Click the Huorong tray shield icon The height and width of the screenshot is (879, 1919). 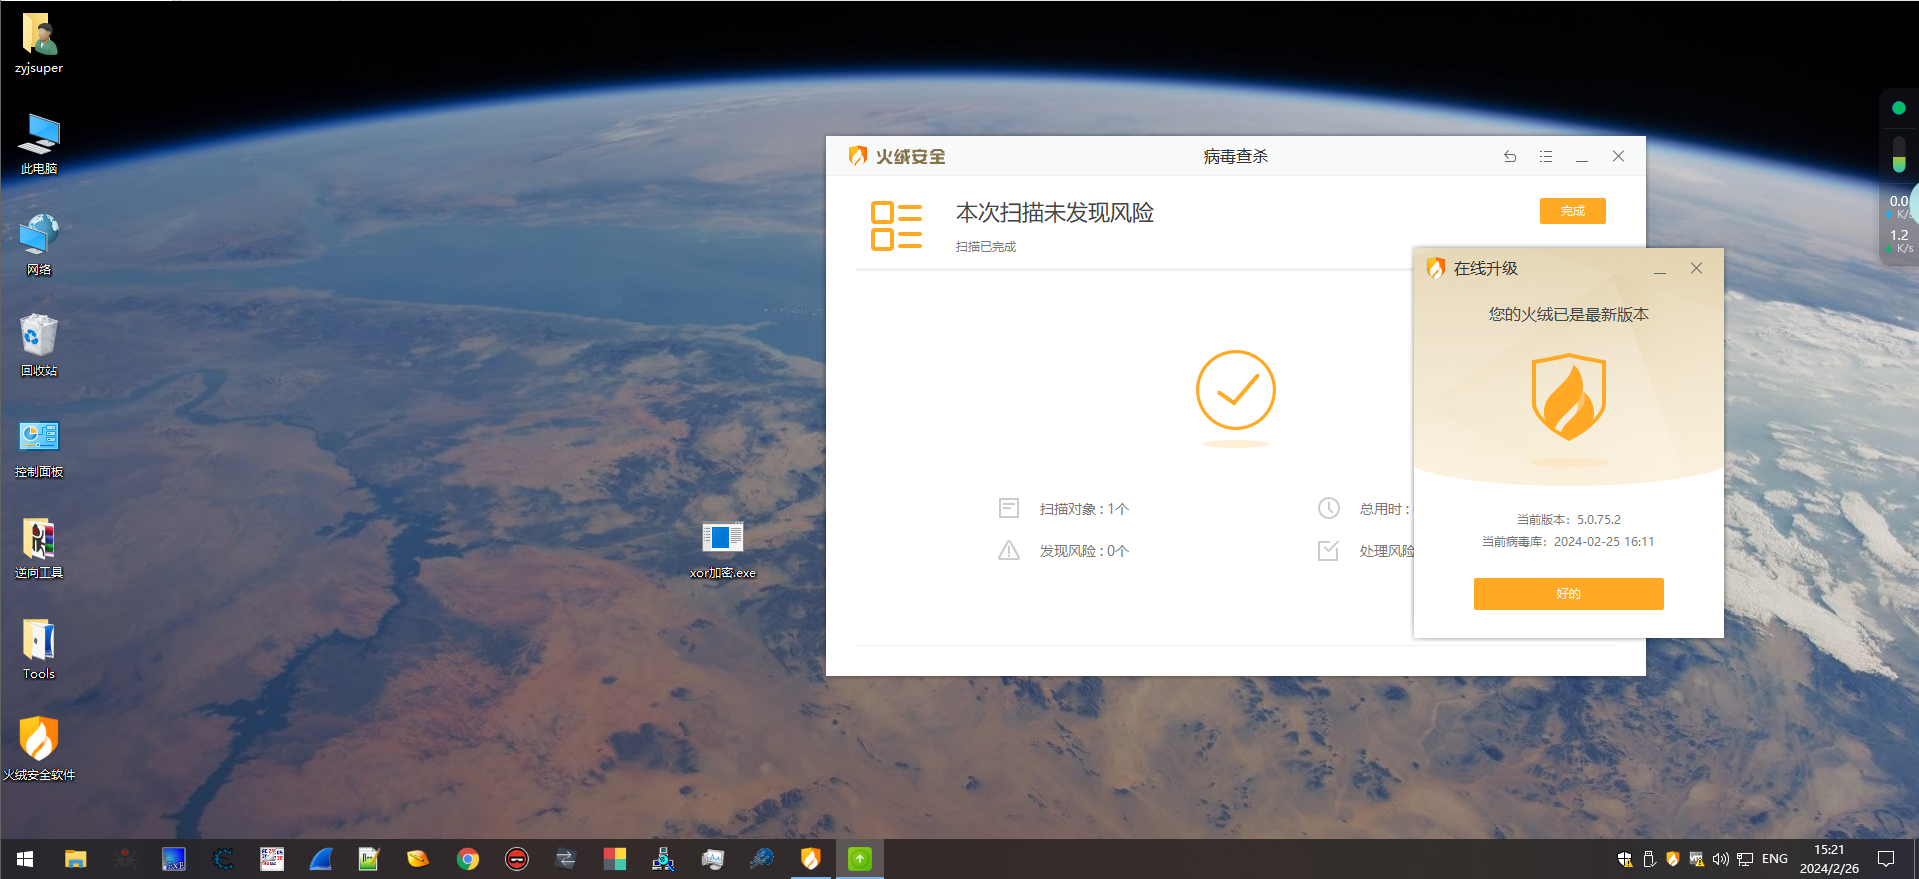click(1672, 859)
